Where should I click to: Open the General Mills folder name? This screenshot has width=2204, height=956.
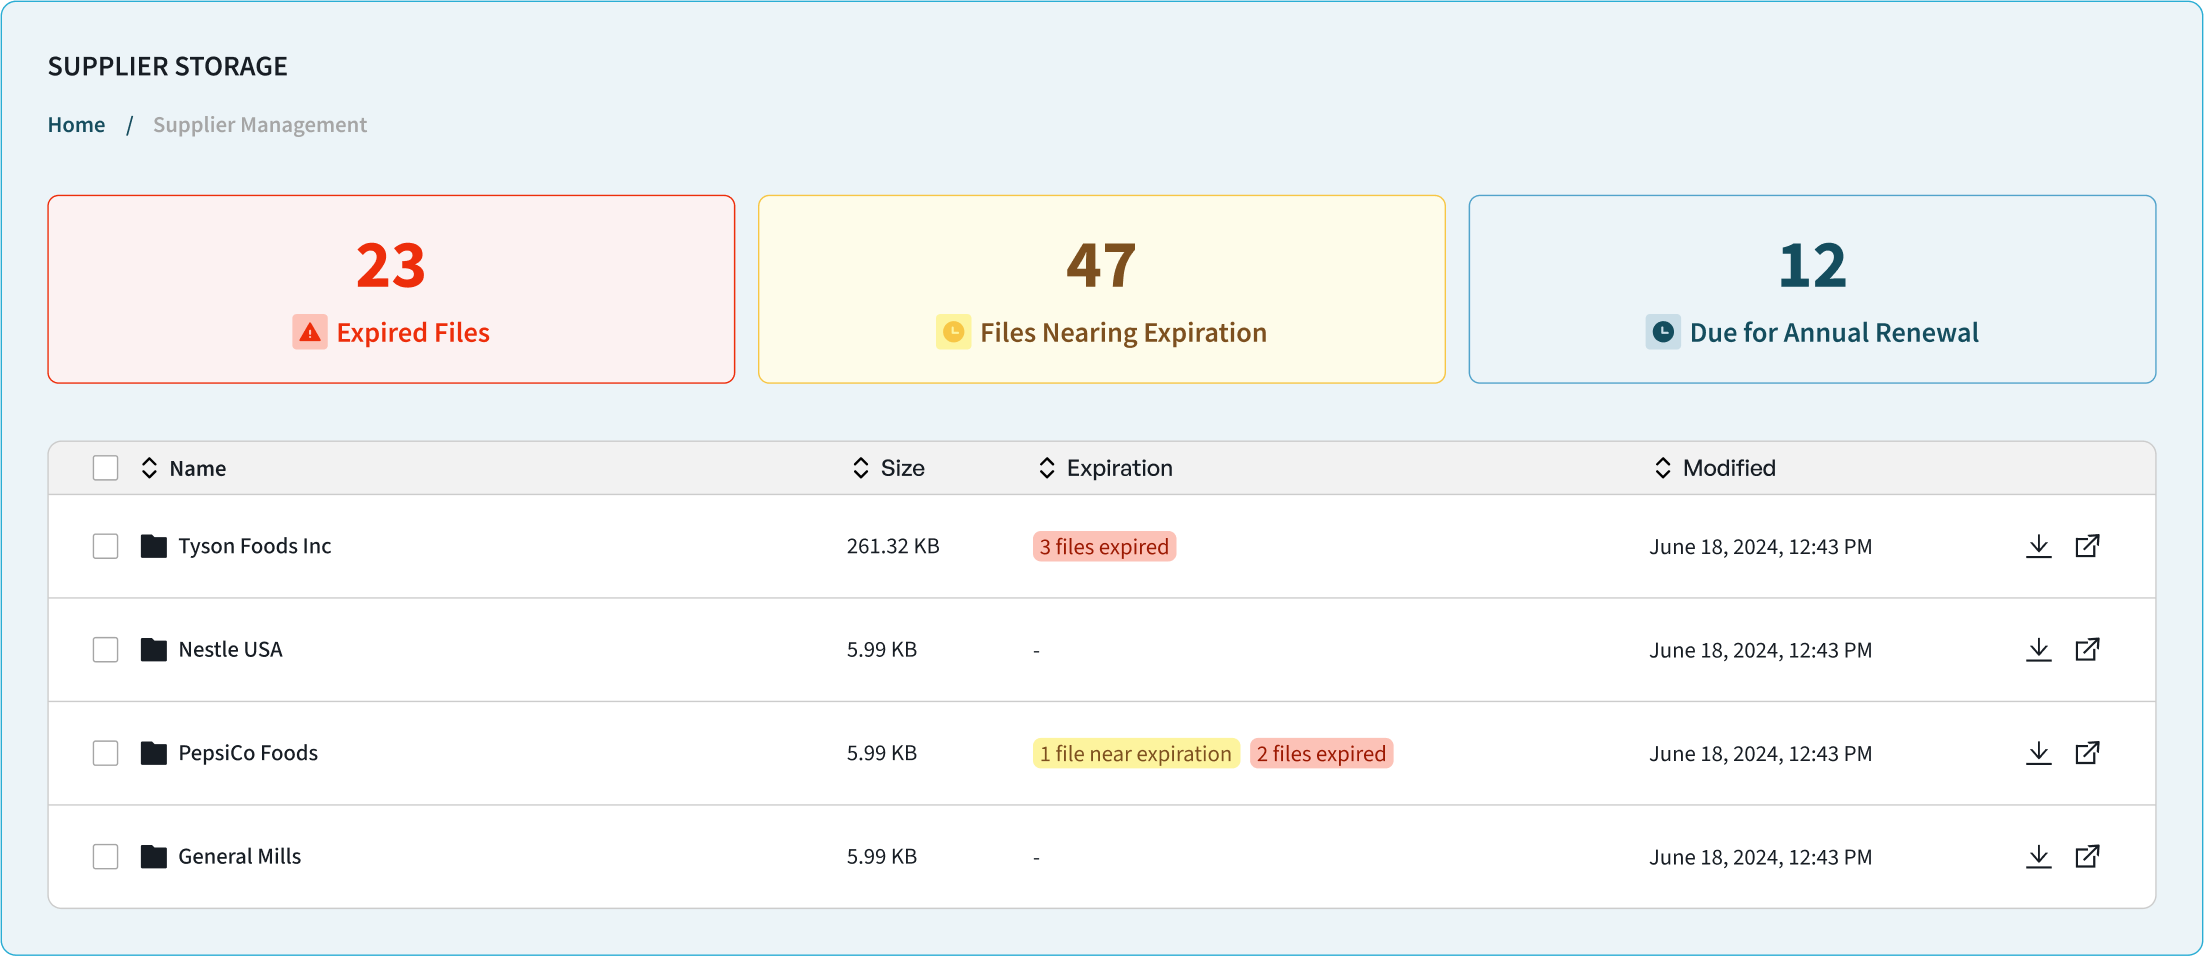(x=239, y=857)
